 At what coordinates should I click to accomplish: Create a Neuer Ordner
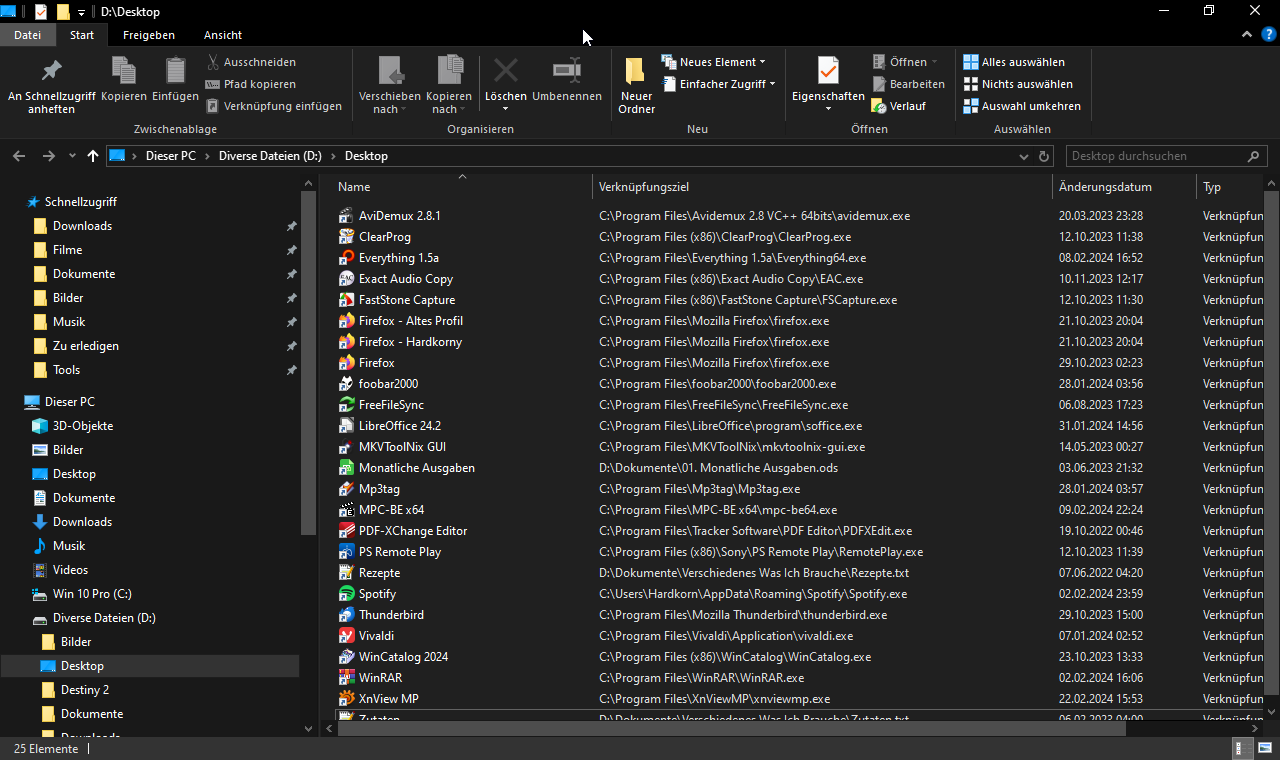[x=636, y=86]
